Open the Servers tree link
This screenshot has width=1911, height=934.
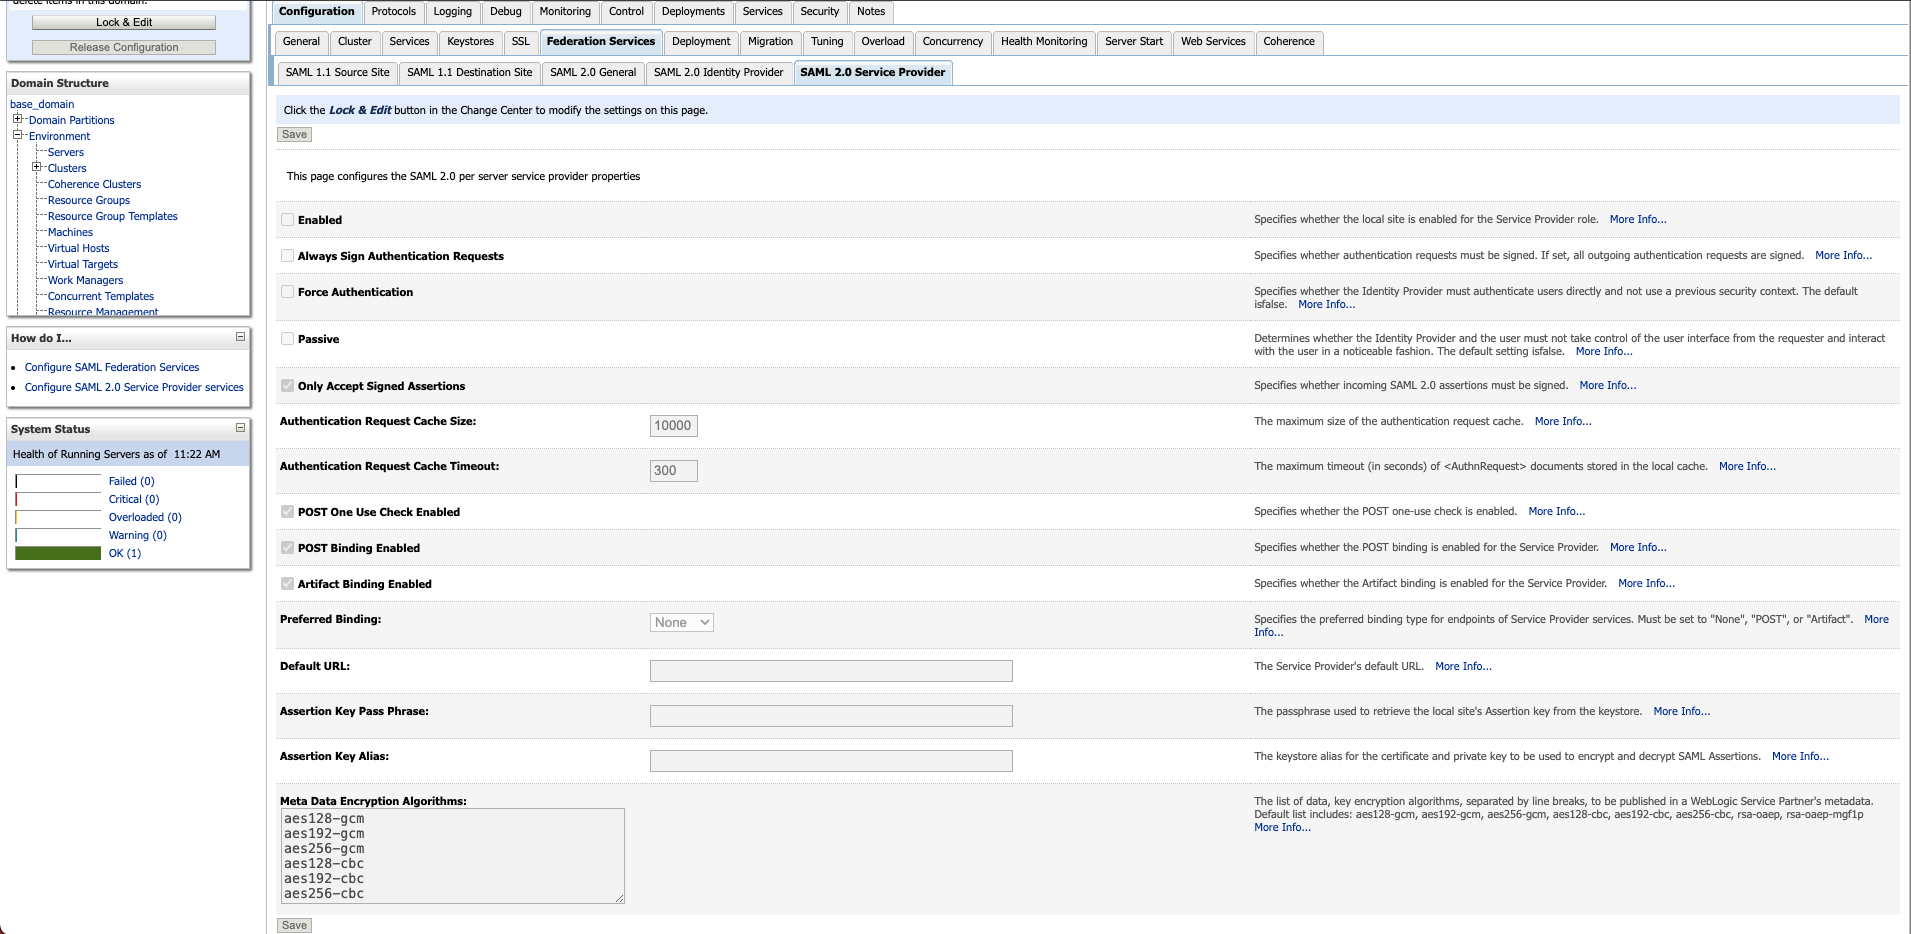66,152
